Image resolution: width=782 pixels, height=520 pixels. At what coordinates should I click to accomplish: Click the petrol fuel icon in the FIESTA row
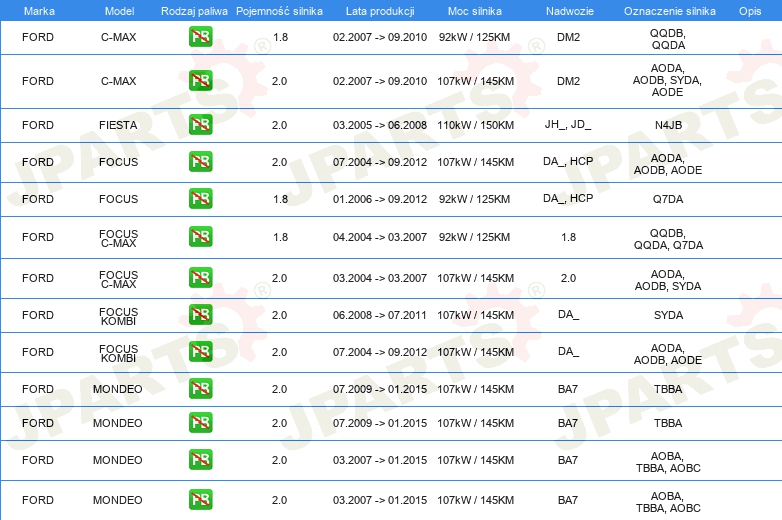point(200,125)
